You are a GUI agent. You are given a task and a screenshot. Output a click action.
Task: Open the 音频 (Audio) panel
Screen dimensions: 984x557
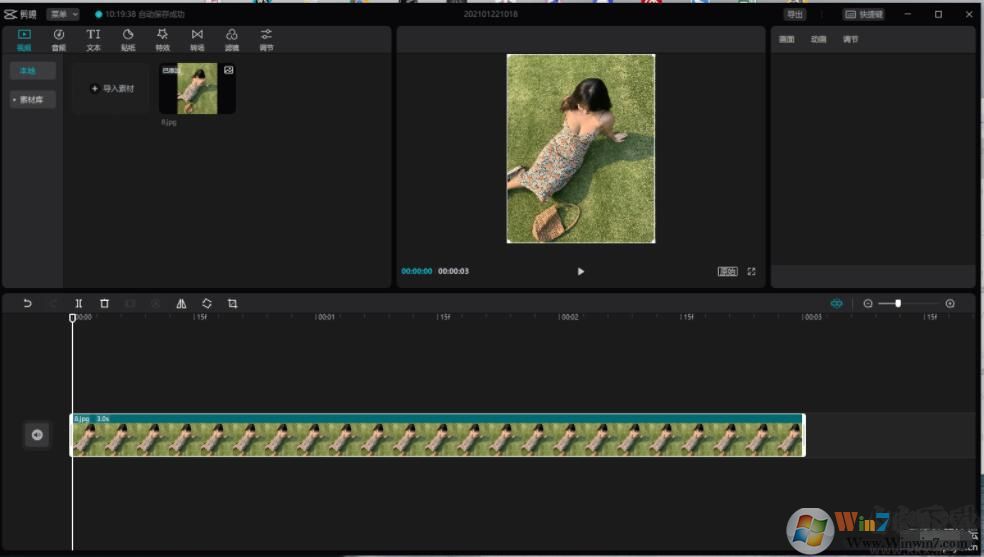coord(58,39)
